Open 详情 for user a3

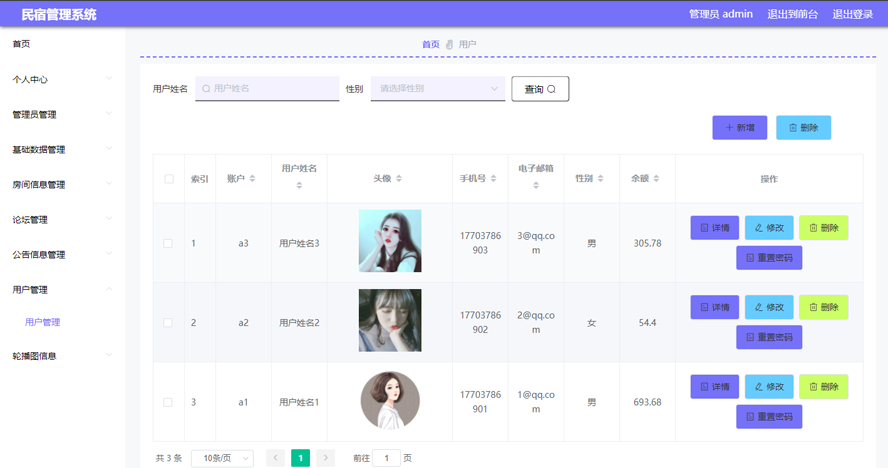(715, 228)
